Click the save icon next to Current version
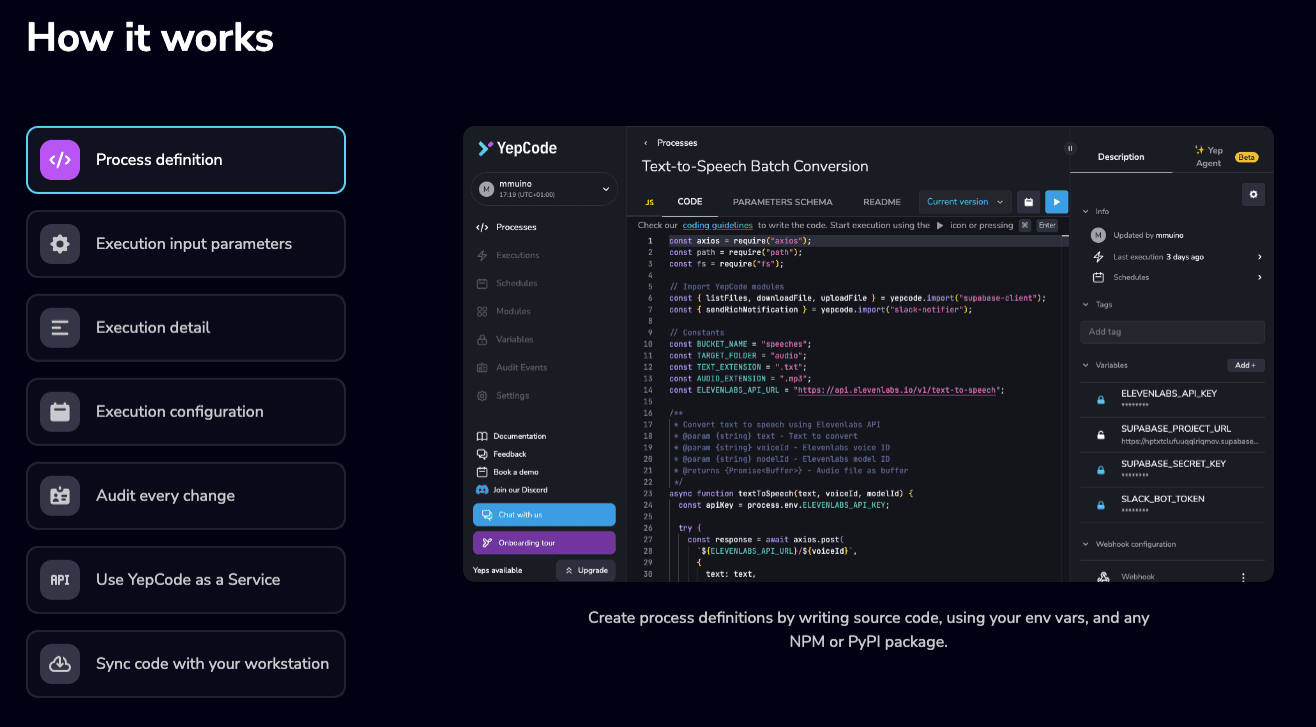The image size is (1316, 727). [x=1028, y=202]
